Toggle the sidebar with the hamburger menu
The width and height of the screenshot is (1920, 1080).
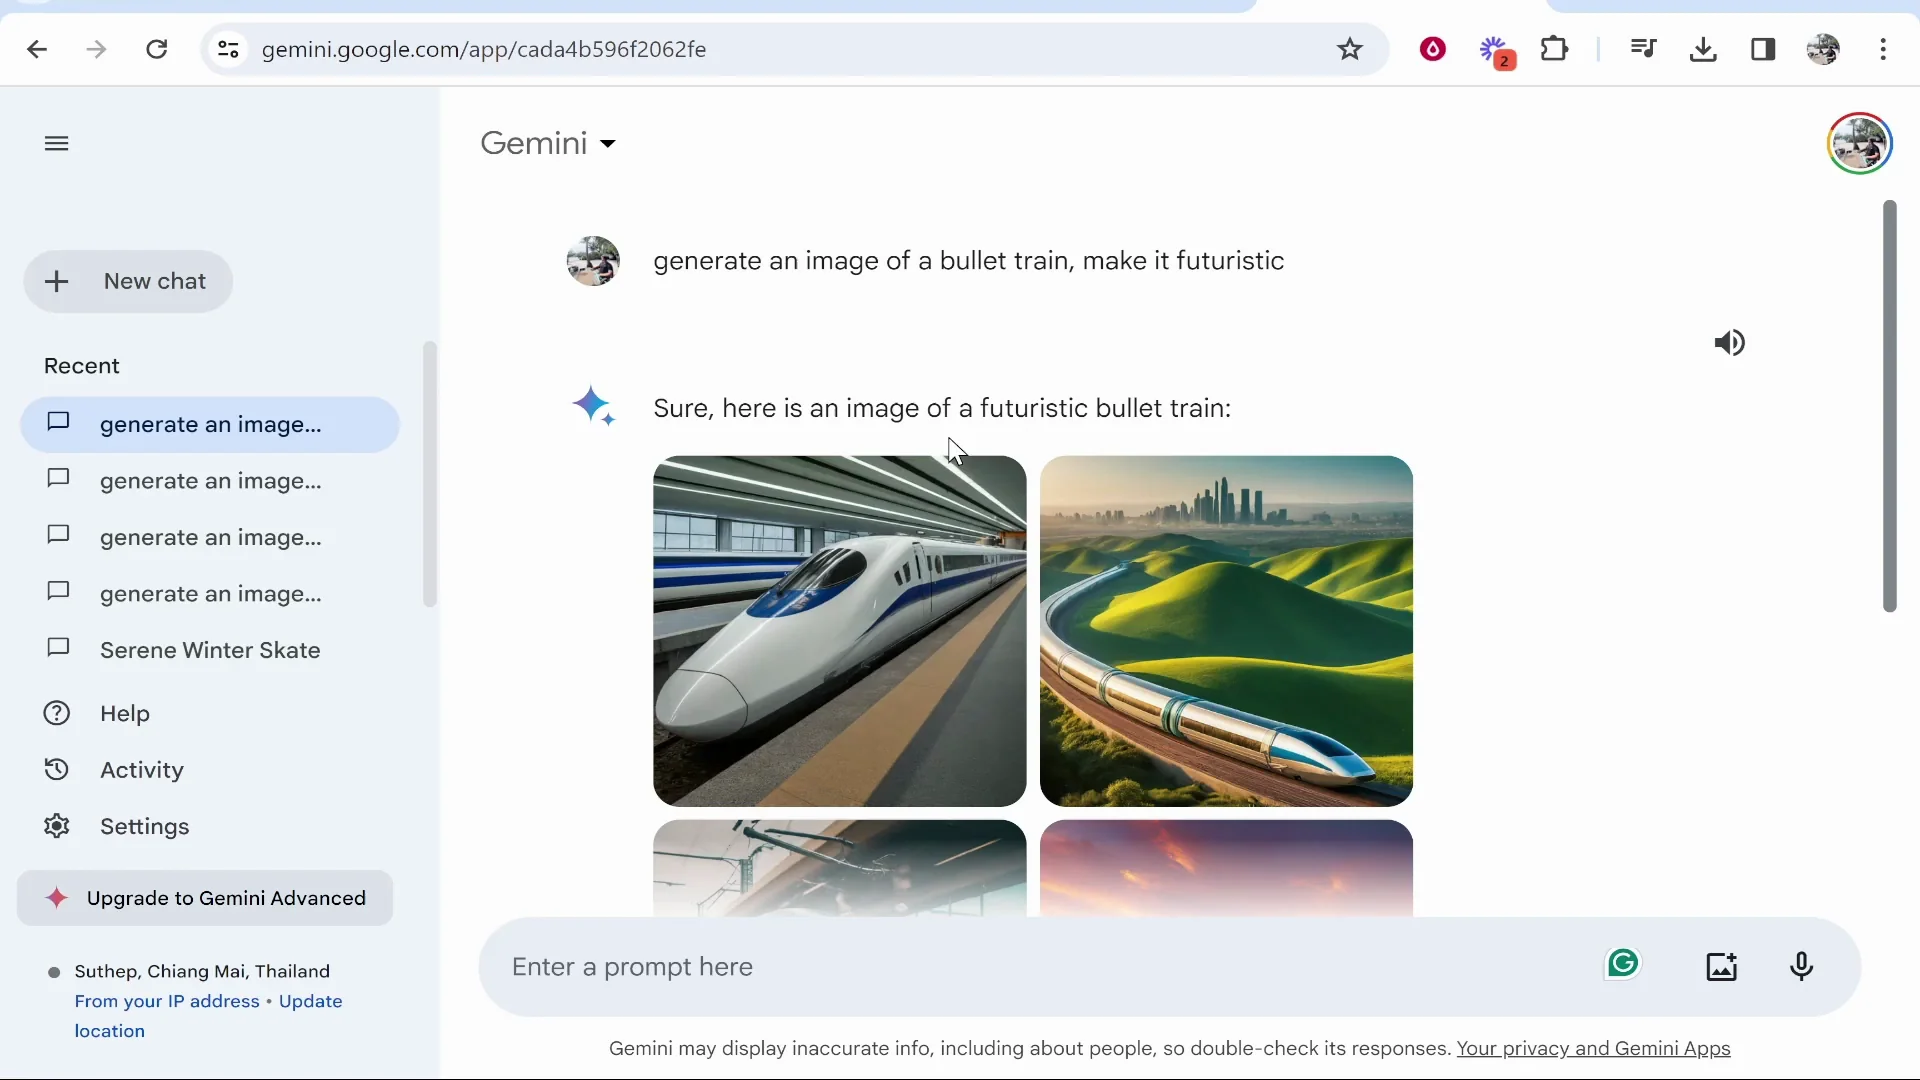pyautogui.click(x=56, y=143)
